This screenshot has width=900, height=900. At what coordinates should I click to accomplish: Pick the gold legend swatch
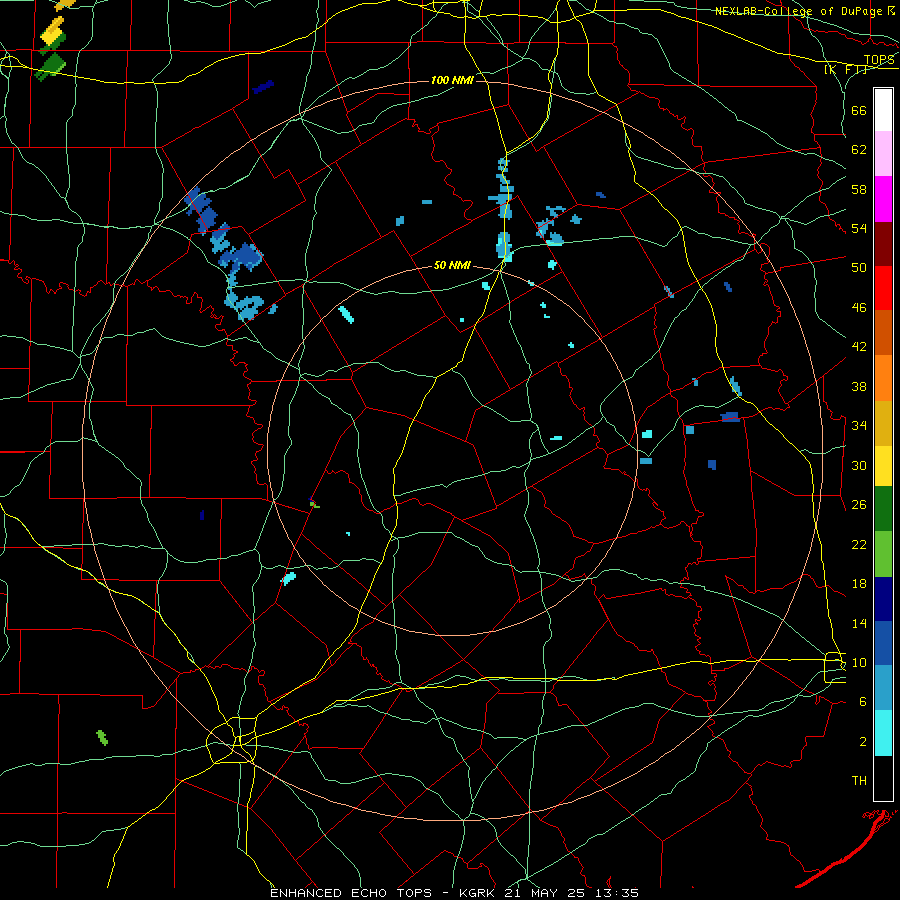pos(883,423)
